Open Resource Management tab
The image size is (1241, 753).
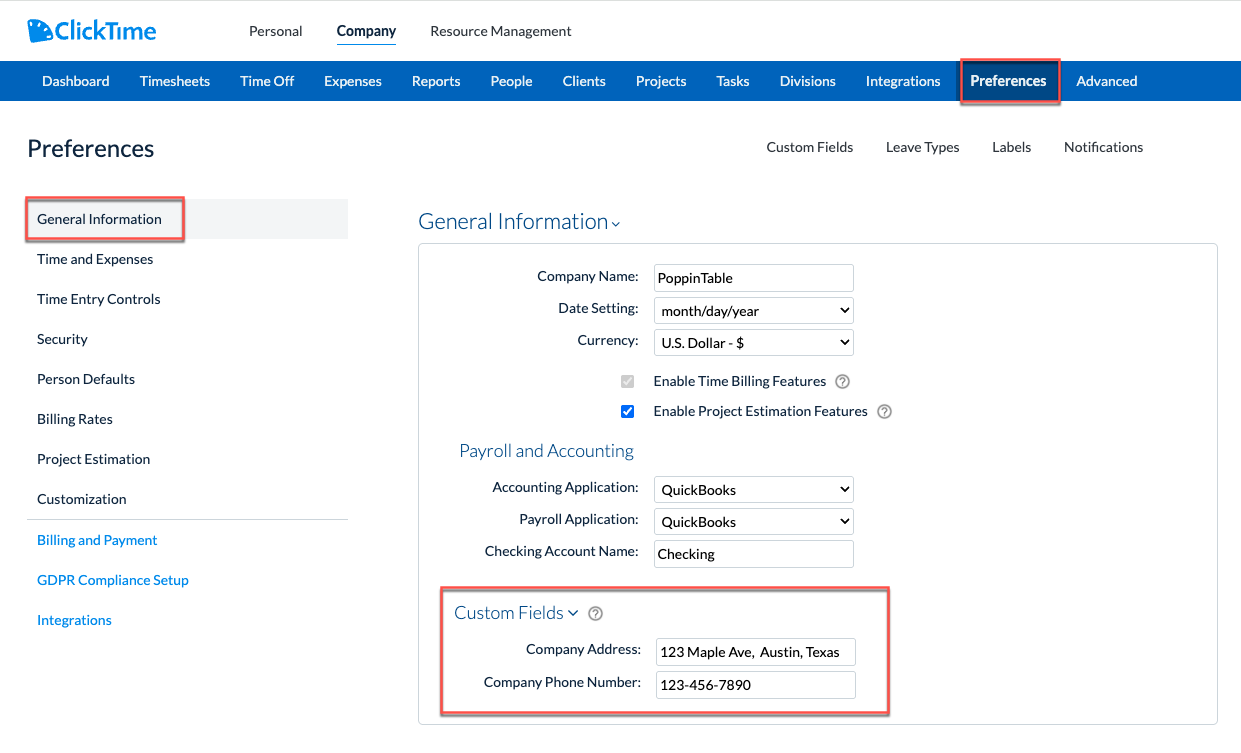point(501,31)
